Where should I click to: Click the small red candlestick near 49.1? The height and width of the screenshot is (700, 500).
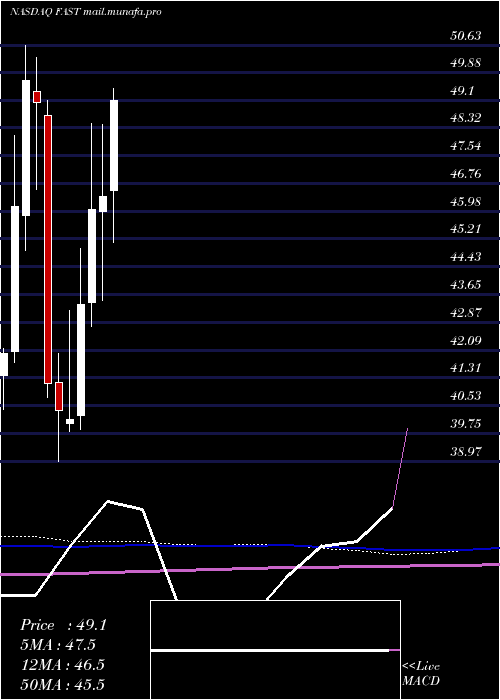coord(37,96)
